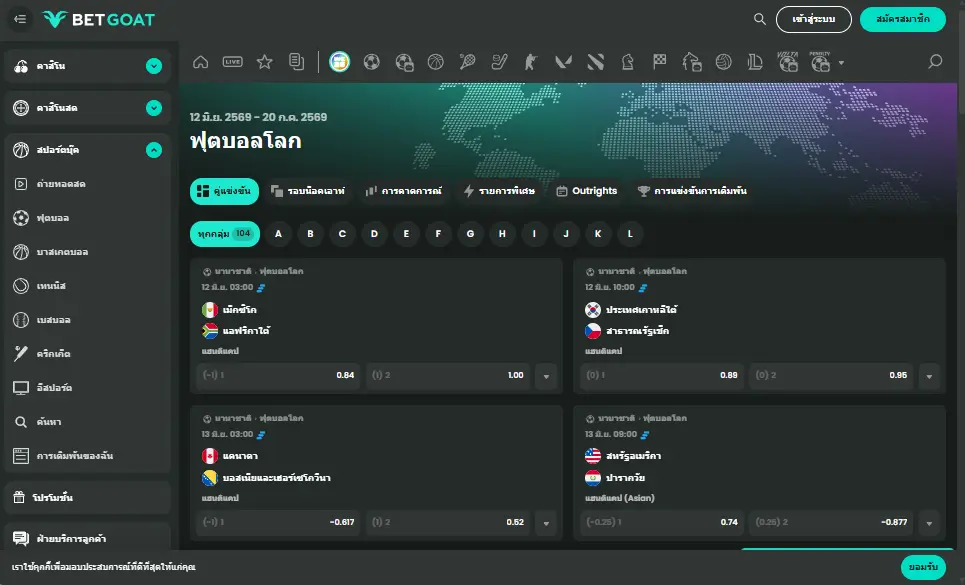Open ฟุตบอล in the sidebar
Viewport: 965px width, 585px height.
pyautogui.click(x=87, y=218)
